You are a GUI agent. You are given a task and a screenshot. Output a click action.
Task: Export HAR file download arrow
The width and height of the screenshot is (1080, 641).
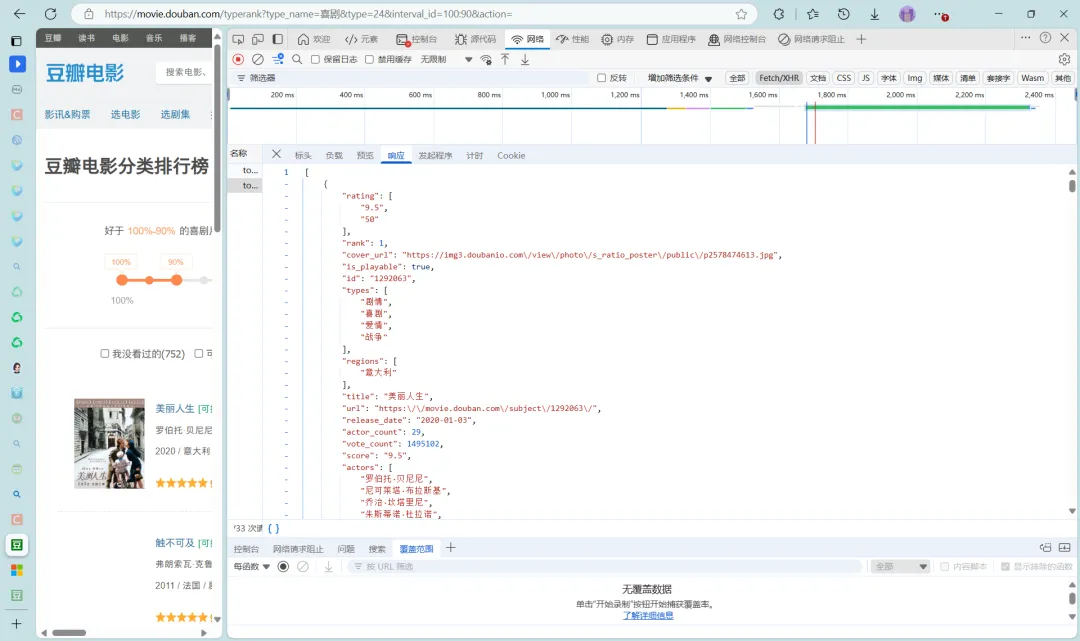(x=525, y=59)
